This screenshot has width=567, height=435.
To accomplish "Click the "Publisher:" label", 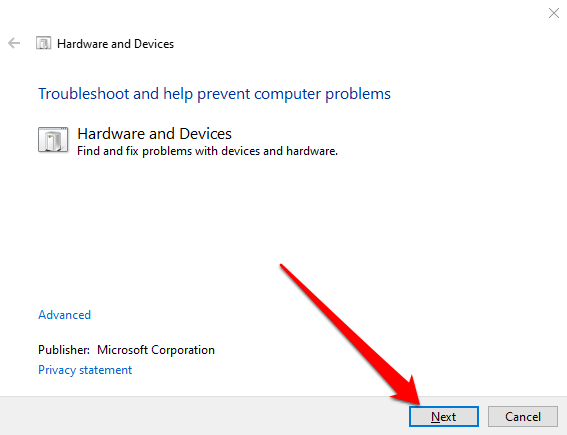I will point(64,350).
